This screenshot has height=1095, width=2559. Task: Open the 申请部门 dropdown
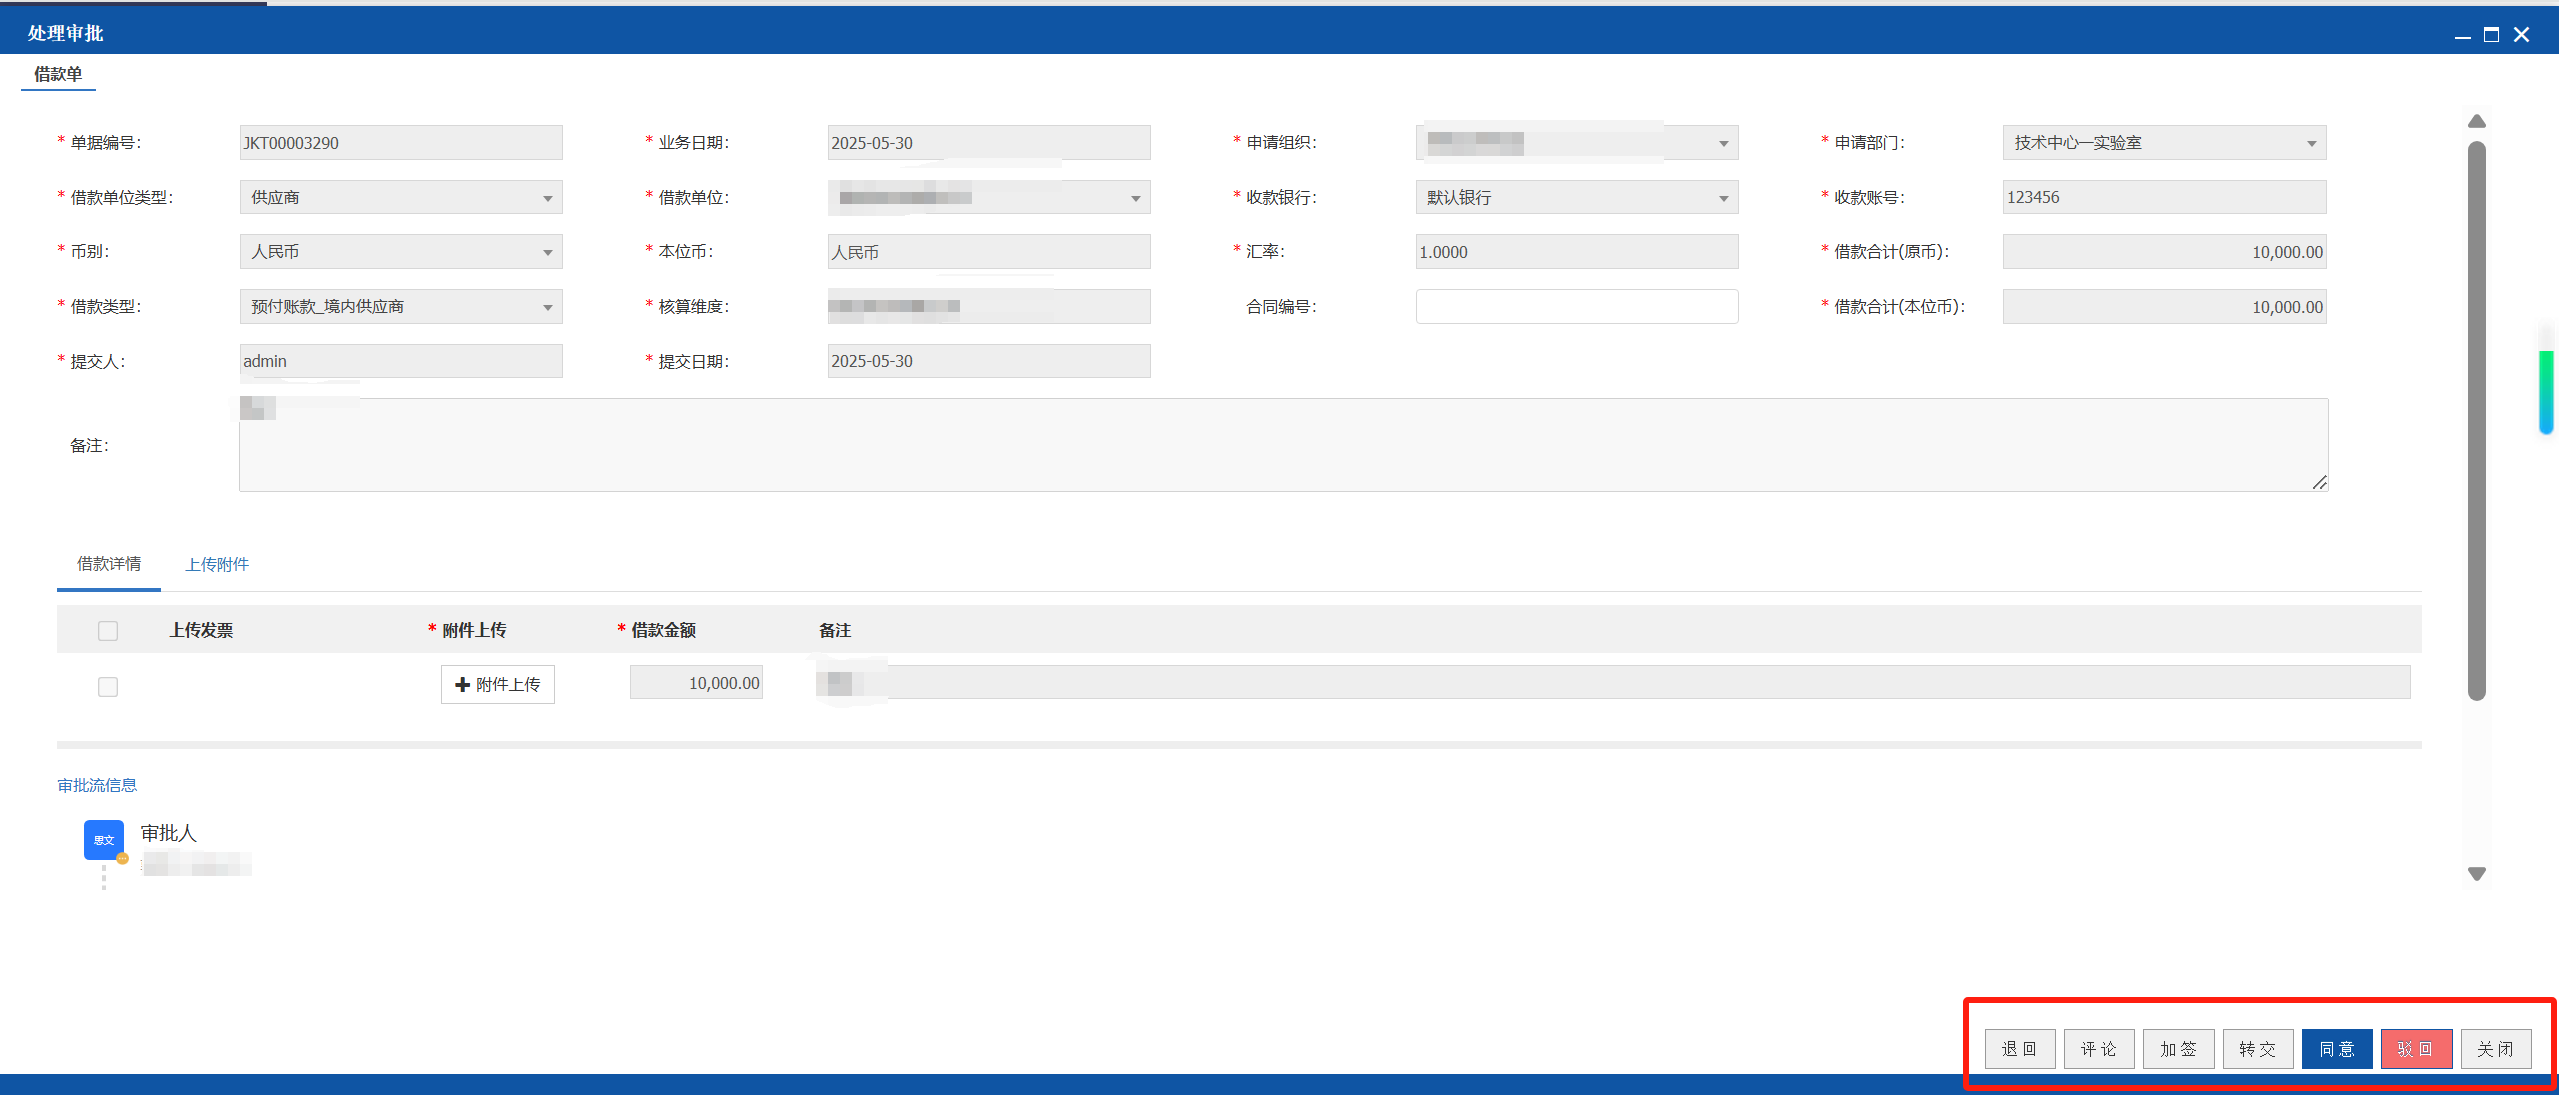point(2164,142)
